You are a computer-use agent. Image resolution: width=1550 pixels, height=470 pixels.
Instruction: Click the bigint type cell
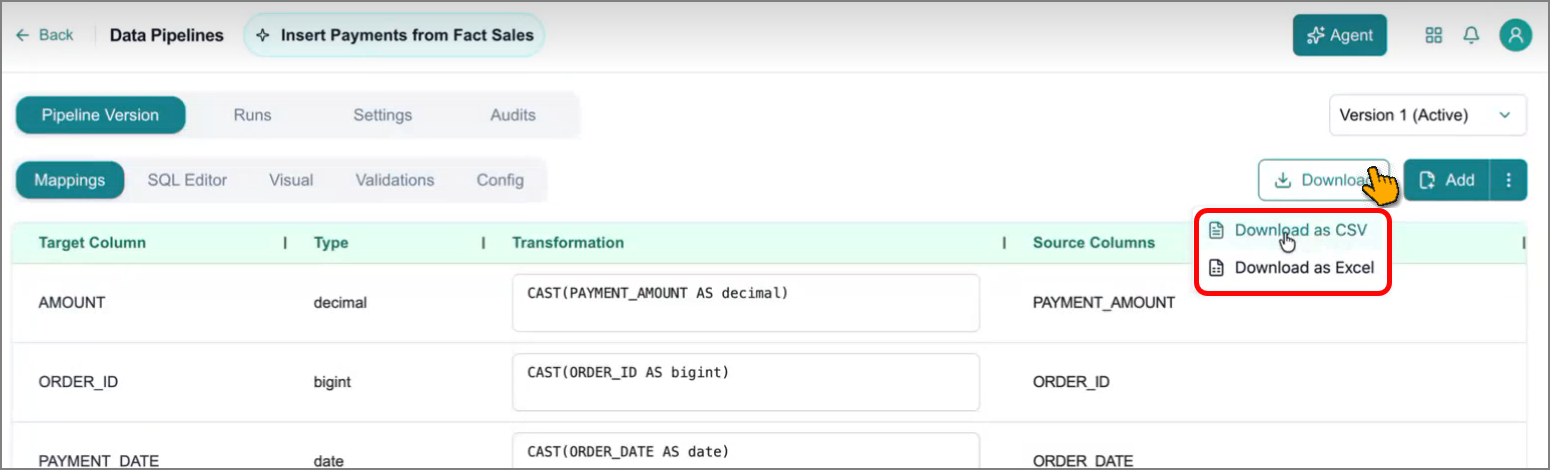tap(332, 382)
